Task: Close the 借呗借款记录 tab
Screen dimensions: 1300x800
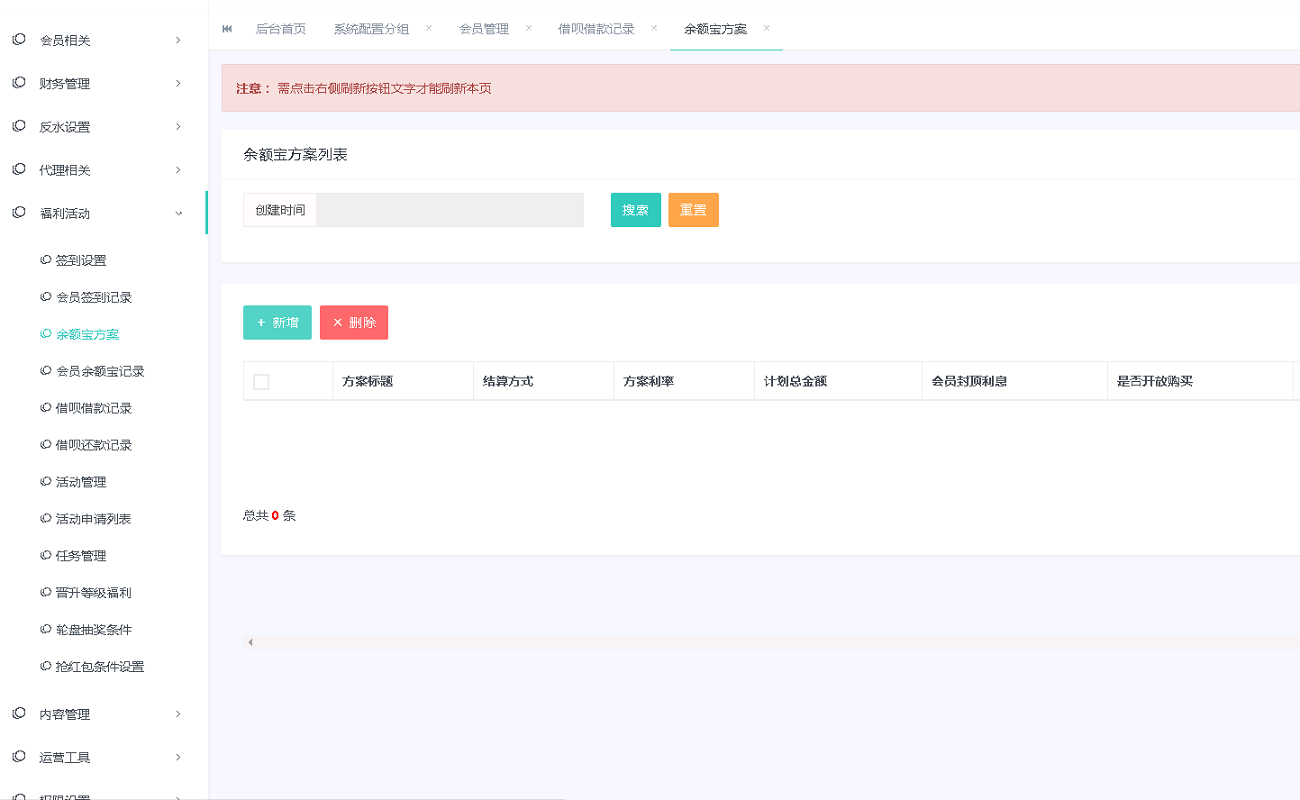Action: [x=654, y=28]
